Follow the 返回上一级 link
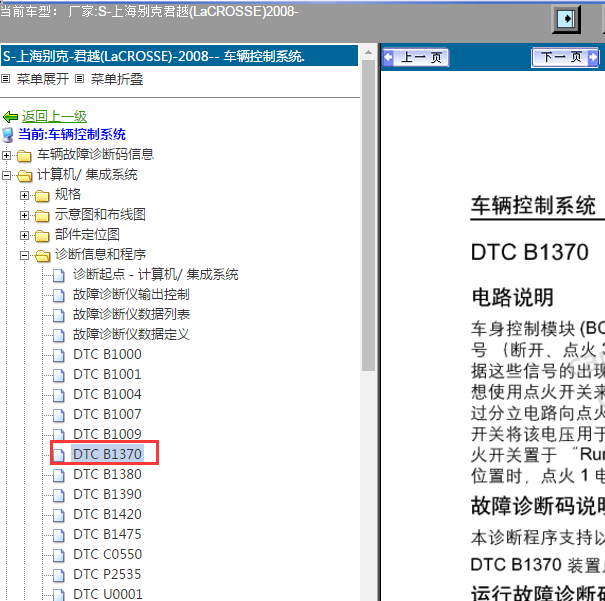 click(54, 116)
